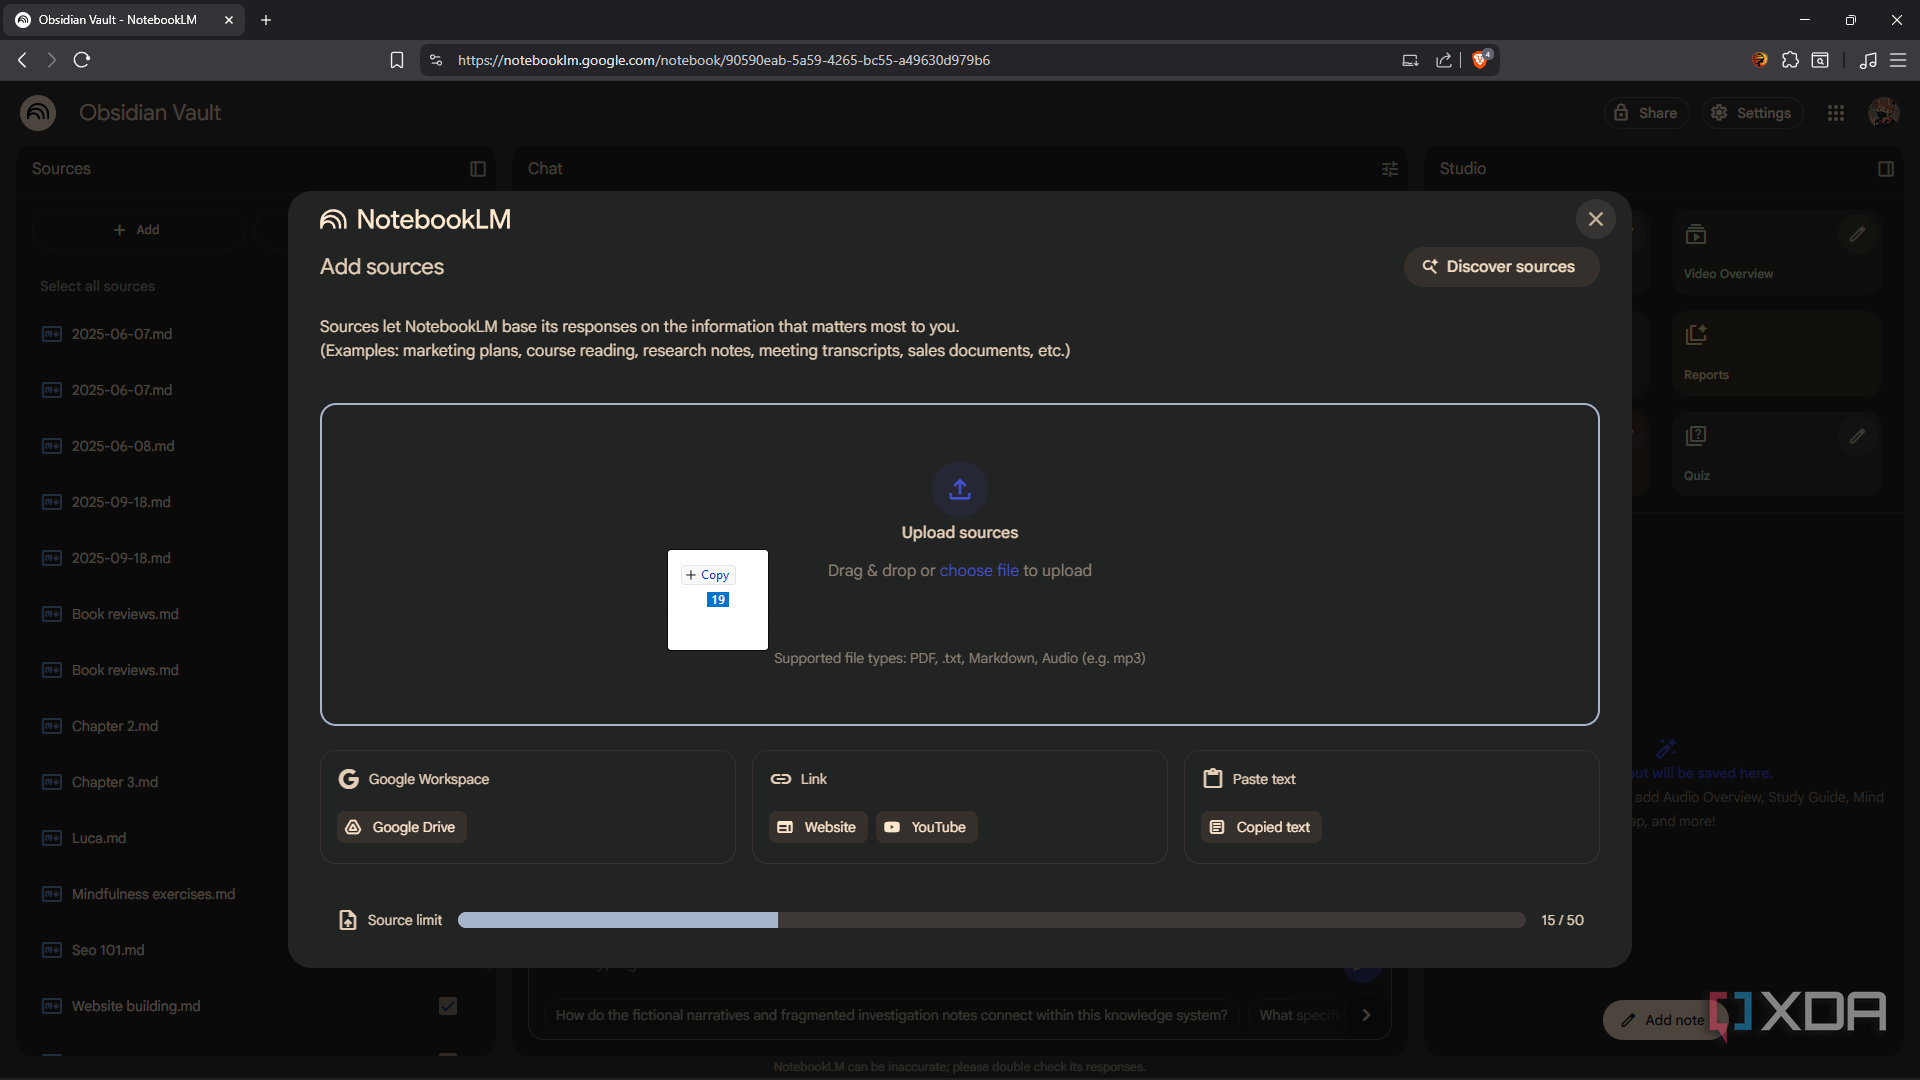The width and height of the screenshot is (1920, 1080).
Task: Select Website link option
Action: click(x=818, y=827)
